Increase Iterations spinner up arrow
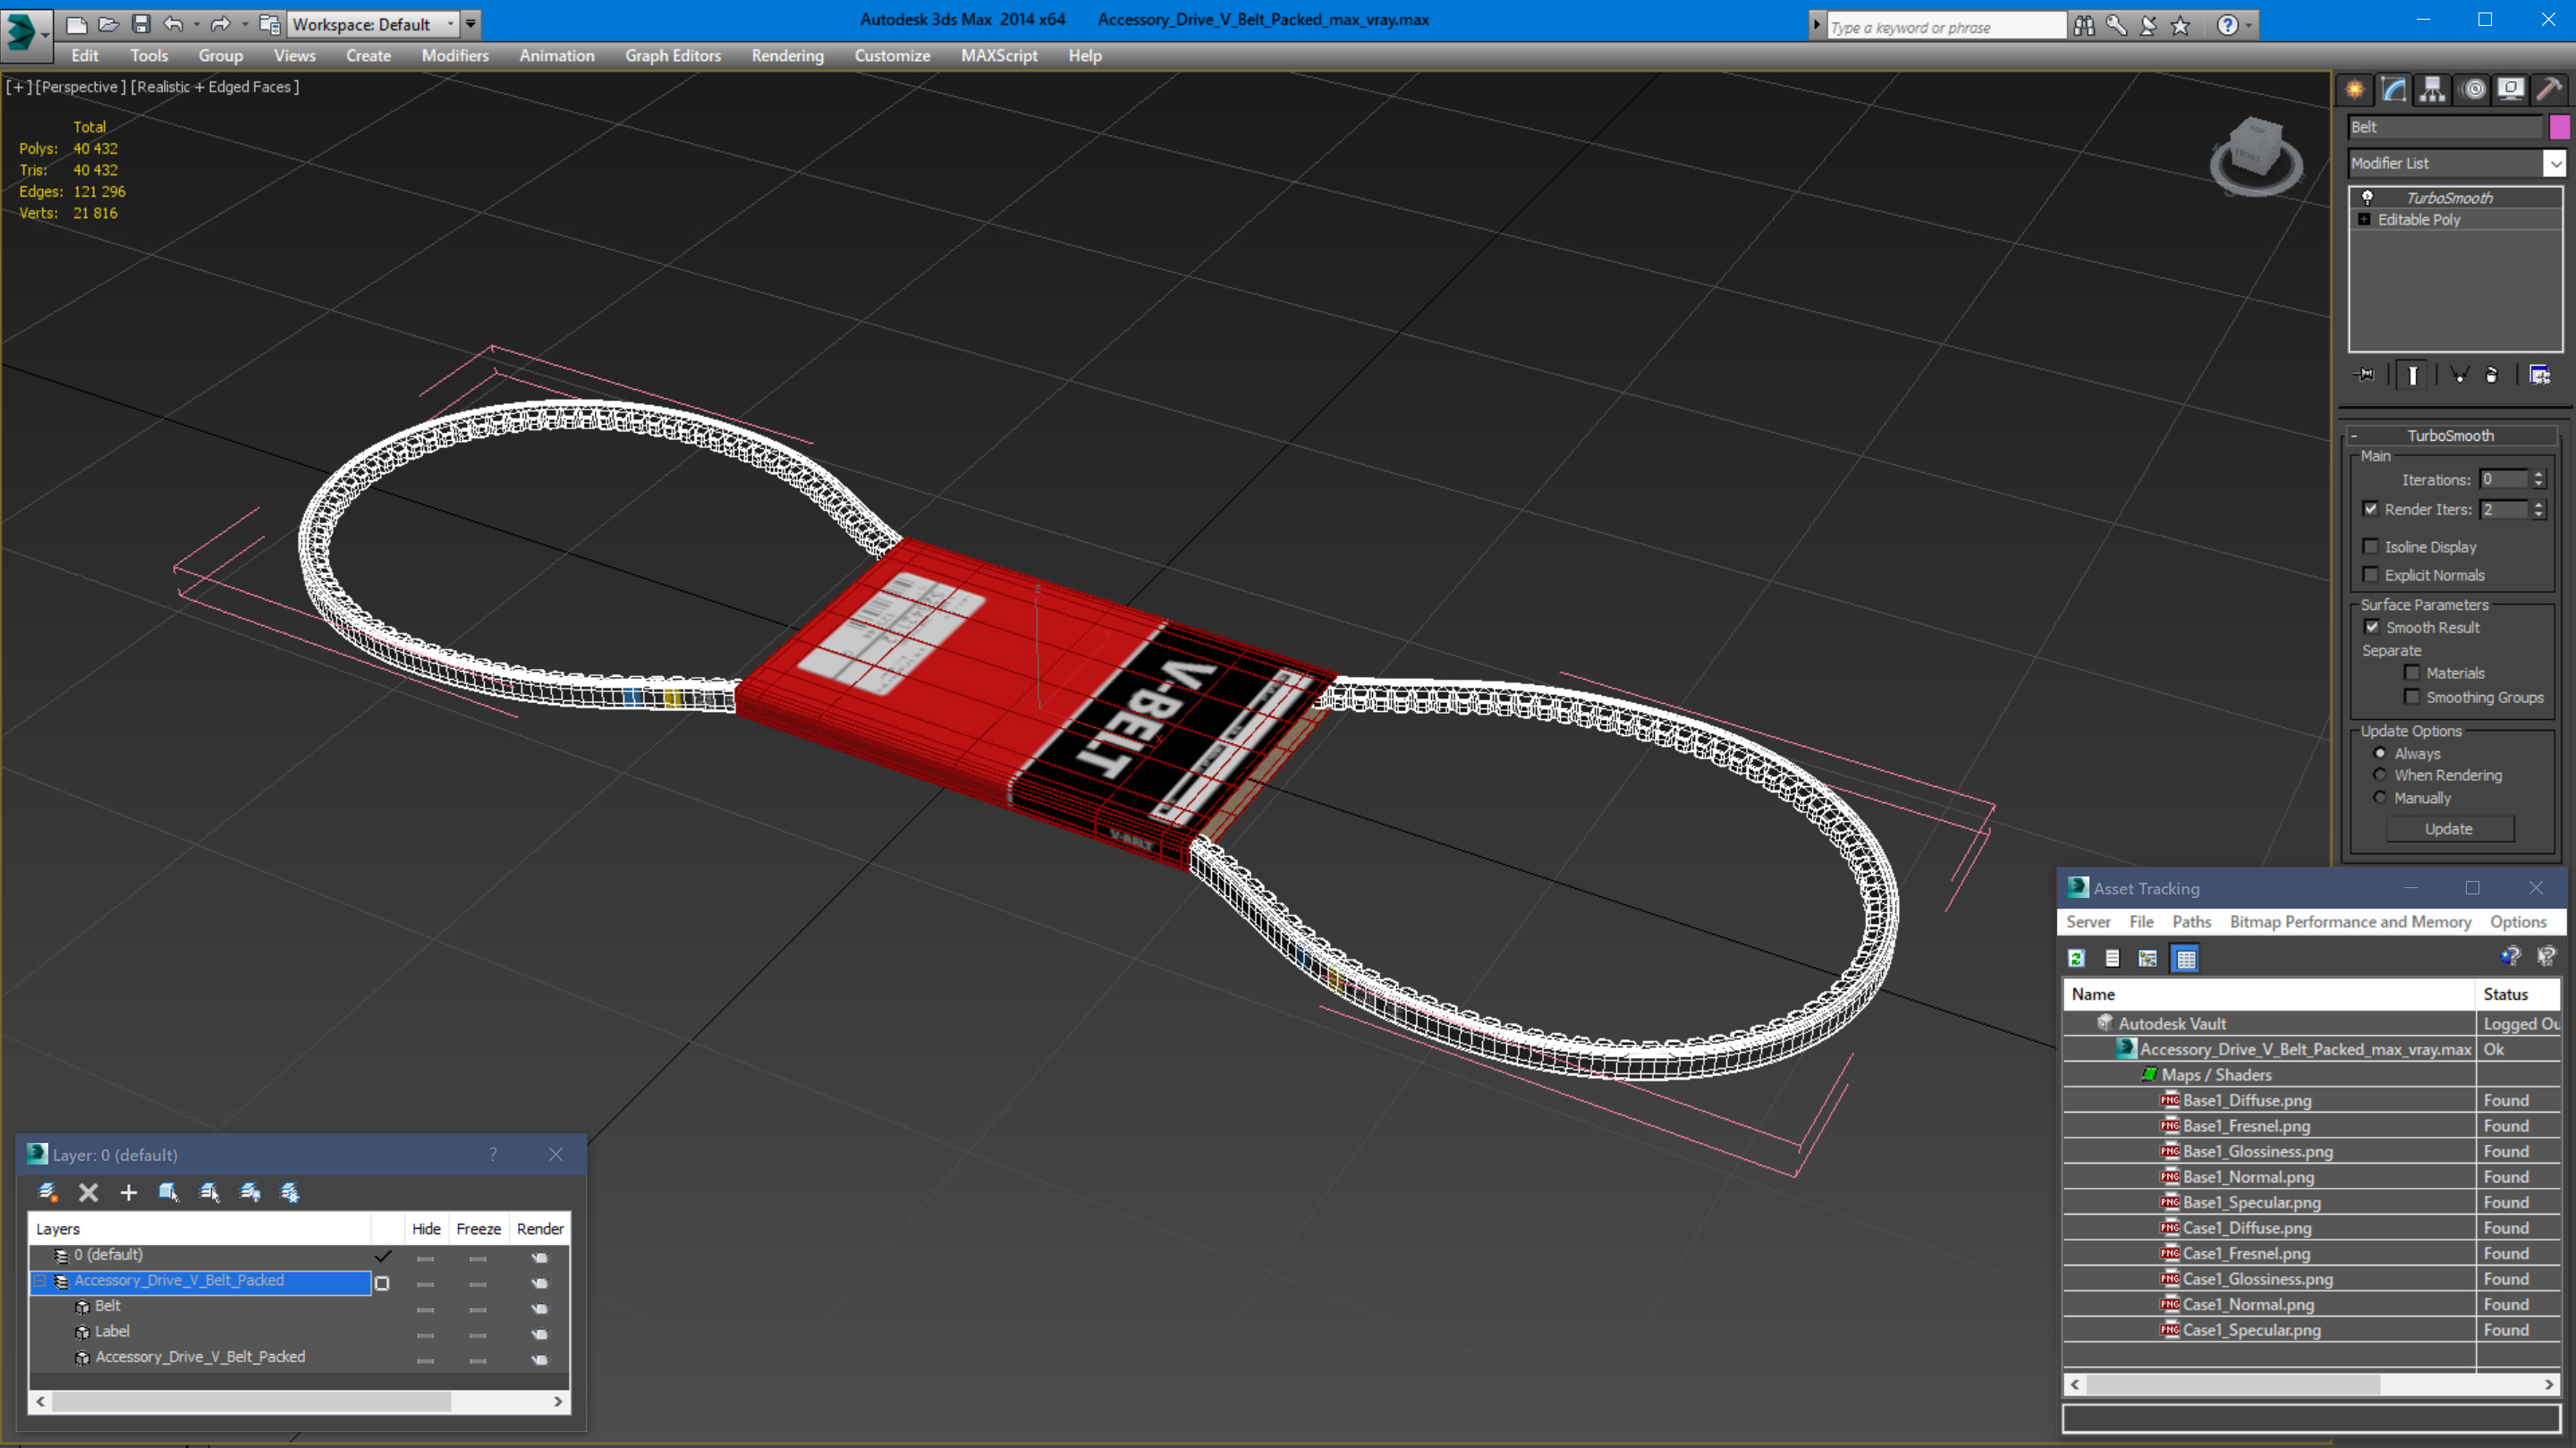 [x=2538, y=475]
